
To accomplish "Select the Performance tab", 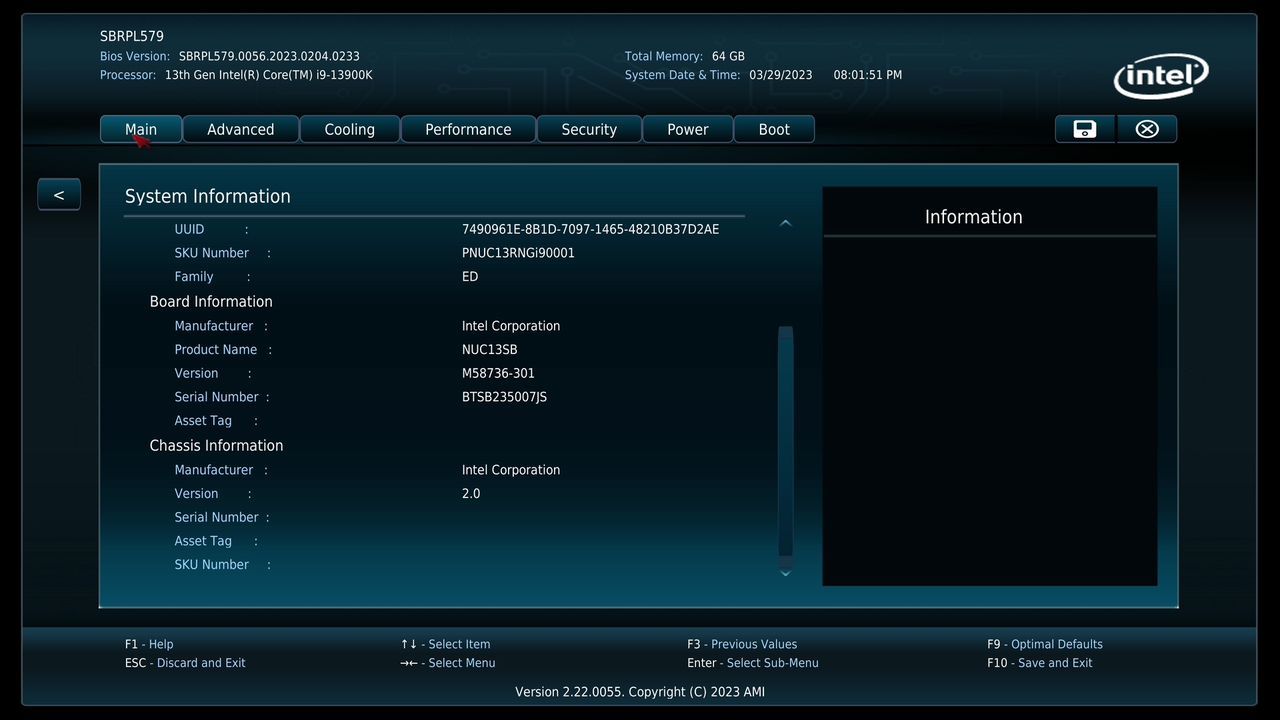I will 467,128.
